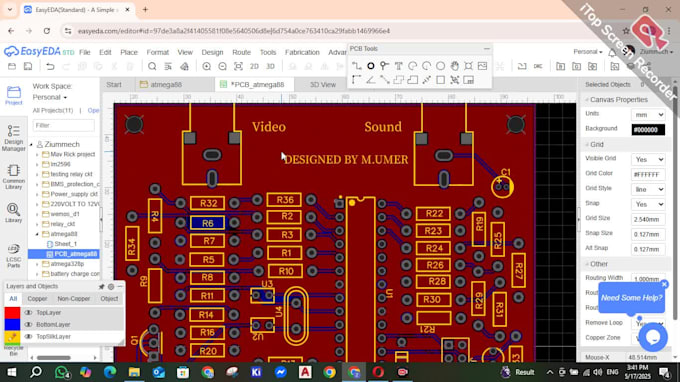Open the Route menu
680x382 pixels.
242,52
